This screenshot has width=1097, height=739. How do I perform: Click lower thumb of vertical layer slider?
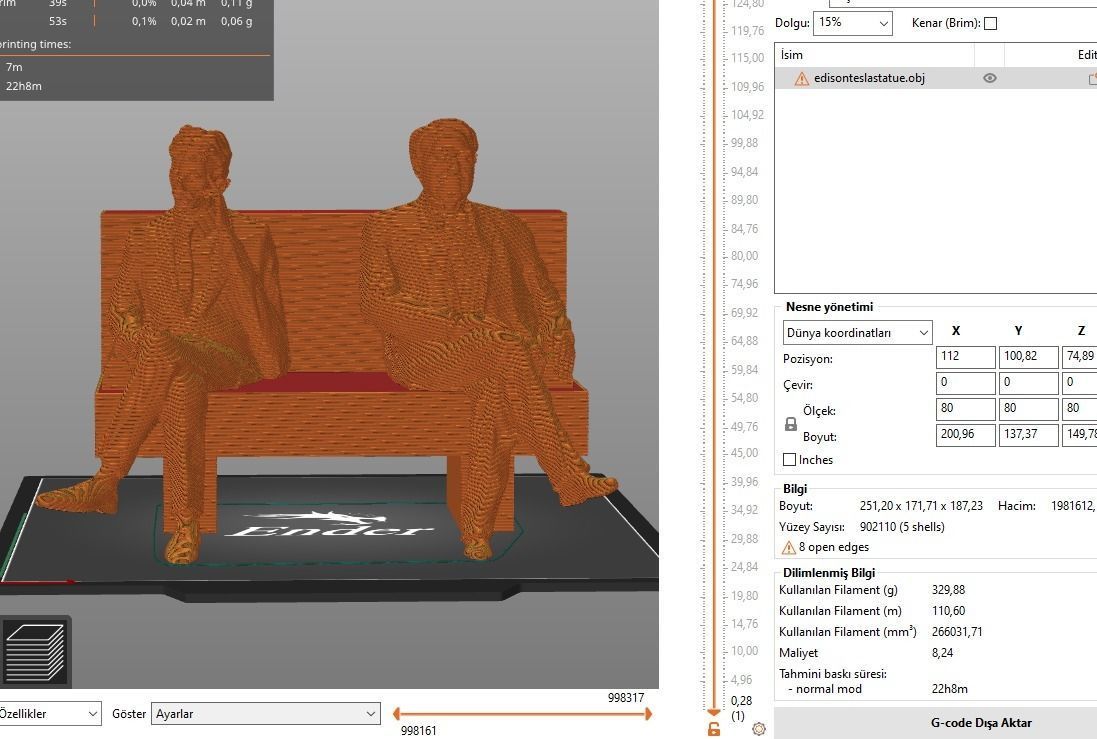tap(714, 712)
